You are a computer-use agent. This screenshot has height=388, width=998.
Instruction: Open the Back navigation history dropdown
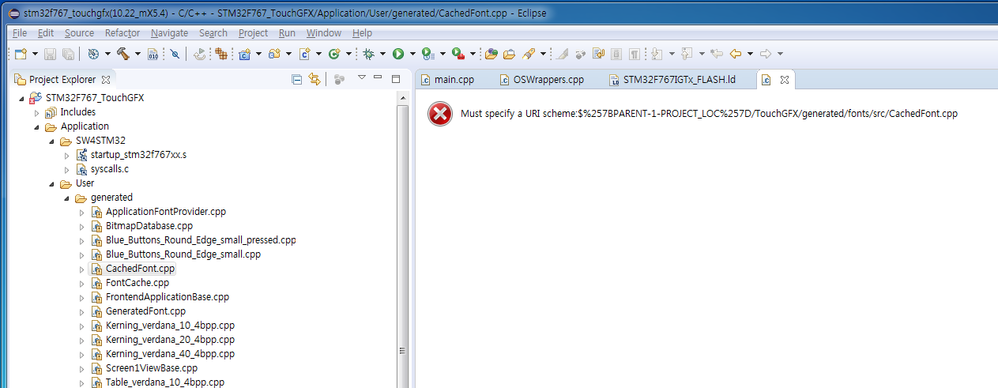pyautogui.click(x=750, y=54)
